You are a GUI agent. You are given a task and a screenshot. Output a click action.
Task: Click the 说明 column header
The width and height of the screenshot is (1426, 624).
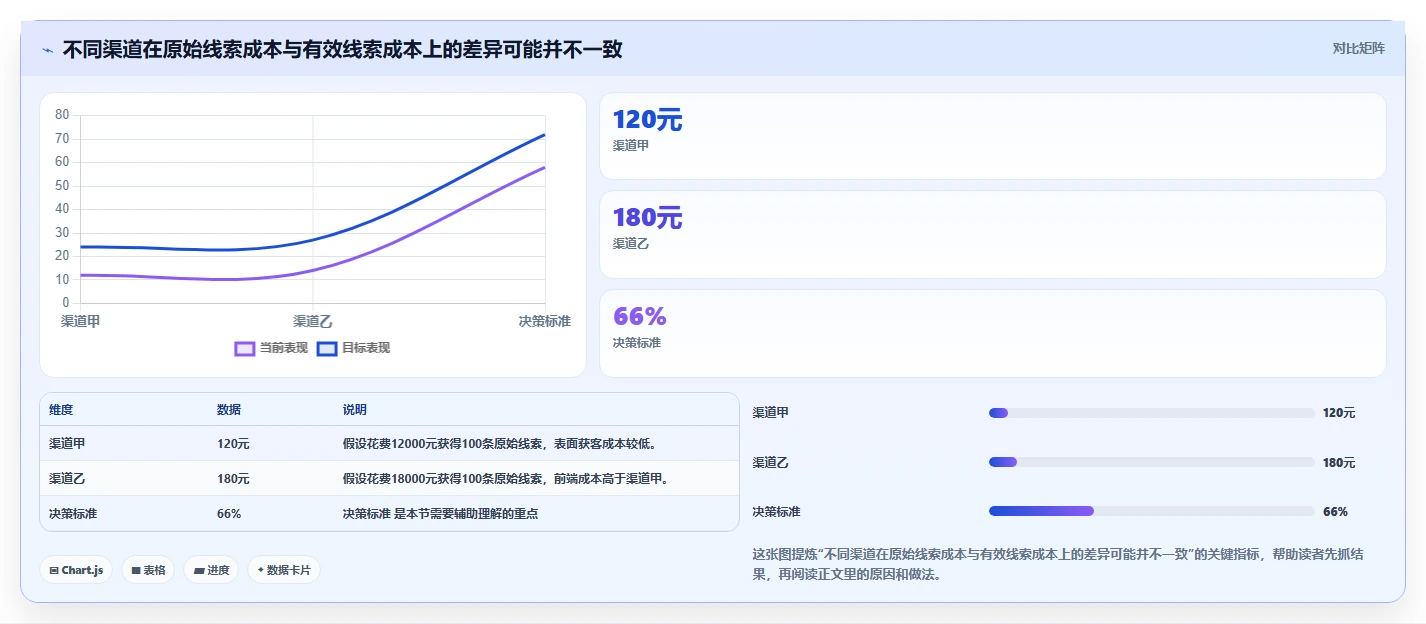(355, 410)
